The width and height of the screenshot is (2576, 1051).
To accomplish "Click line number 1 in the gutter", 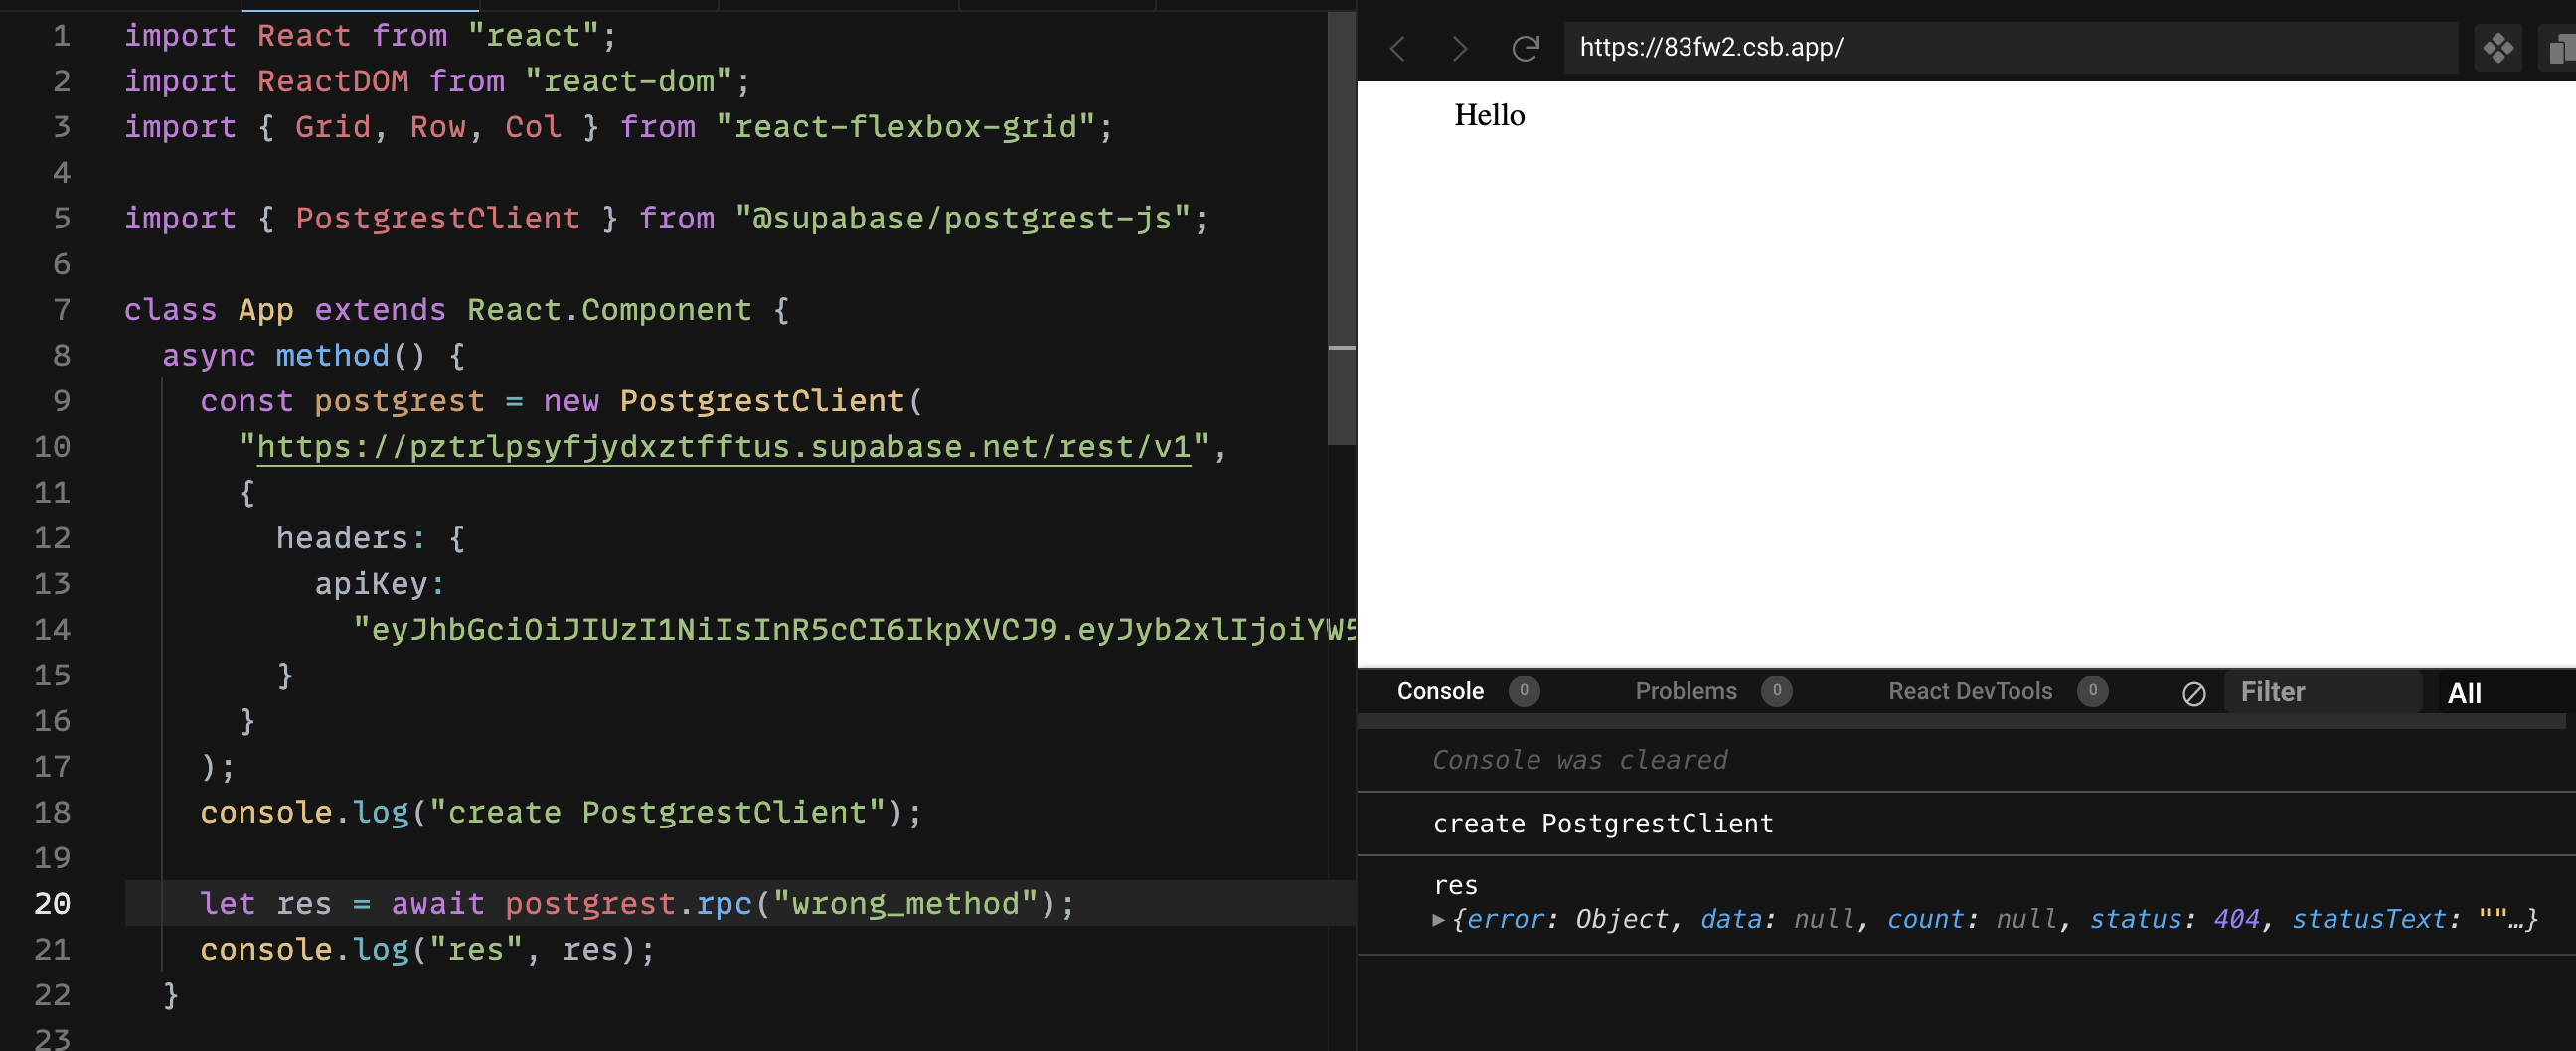I will click(61, 36).
